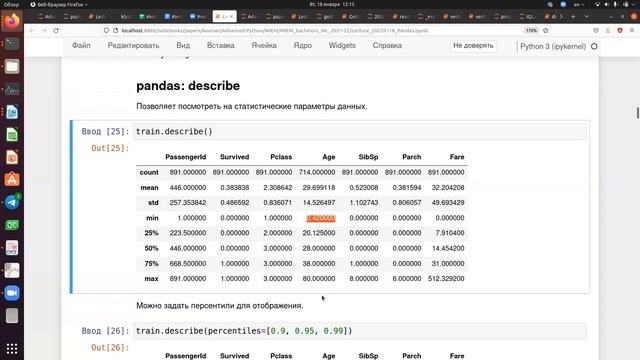Viewport: 640px width, 360px height.
Task: Show all applications grid
Action: click(12, 348)
